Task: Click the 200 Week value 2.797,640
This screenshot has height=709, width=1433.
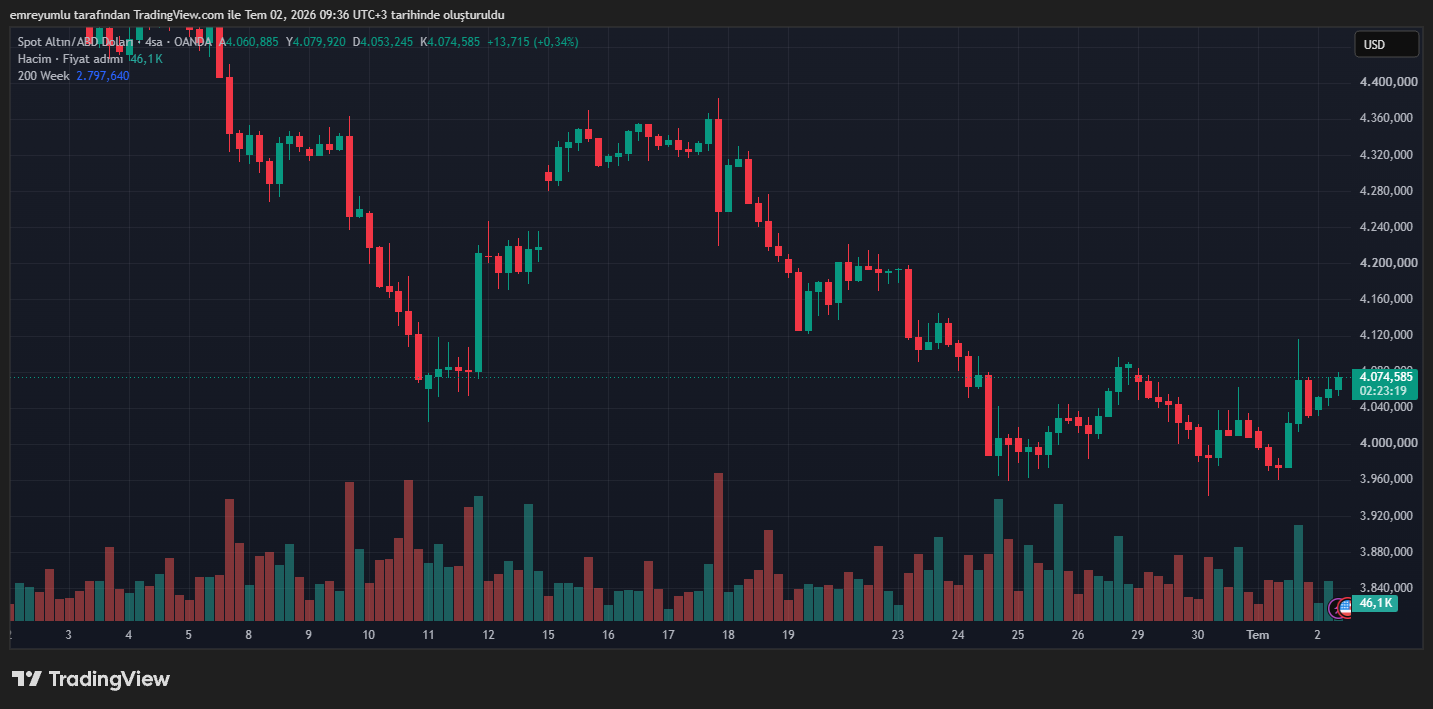Action: tap(103, 76)
